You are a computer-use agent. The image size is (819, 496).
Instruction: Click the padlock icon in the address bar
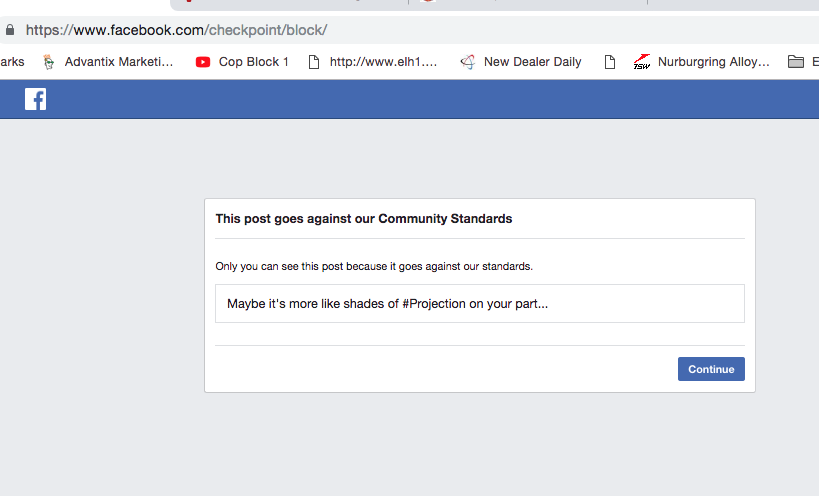[10, 30]
